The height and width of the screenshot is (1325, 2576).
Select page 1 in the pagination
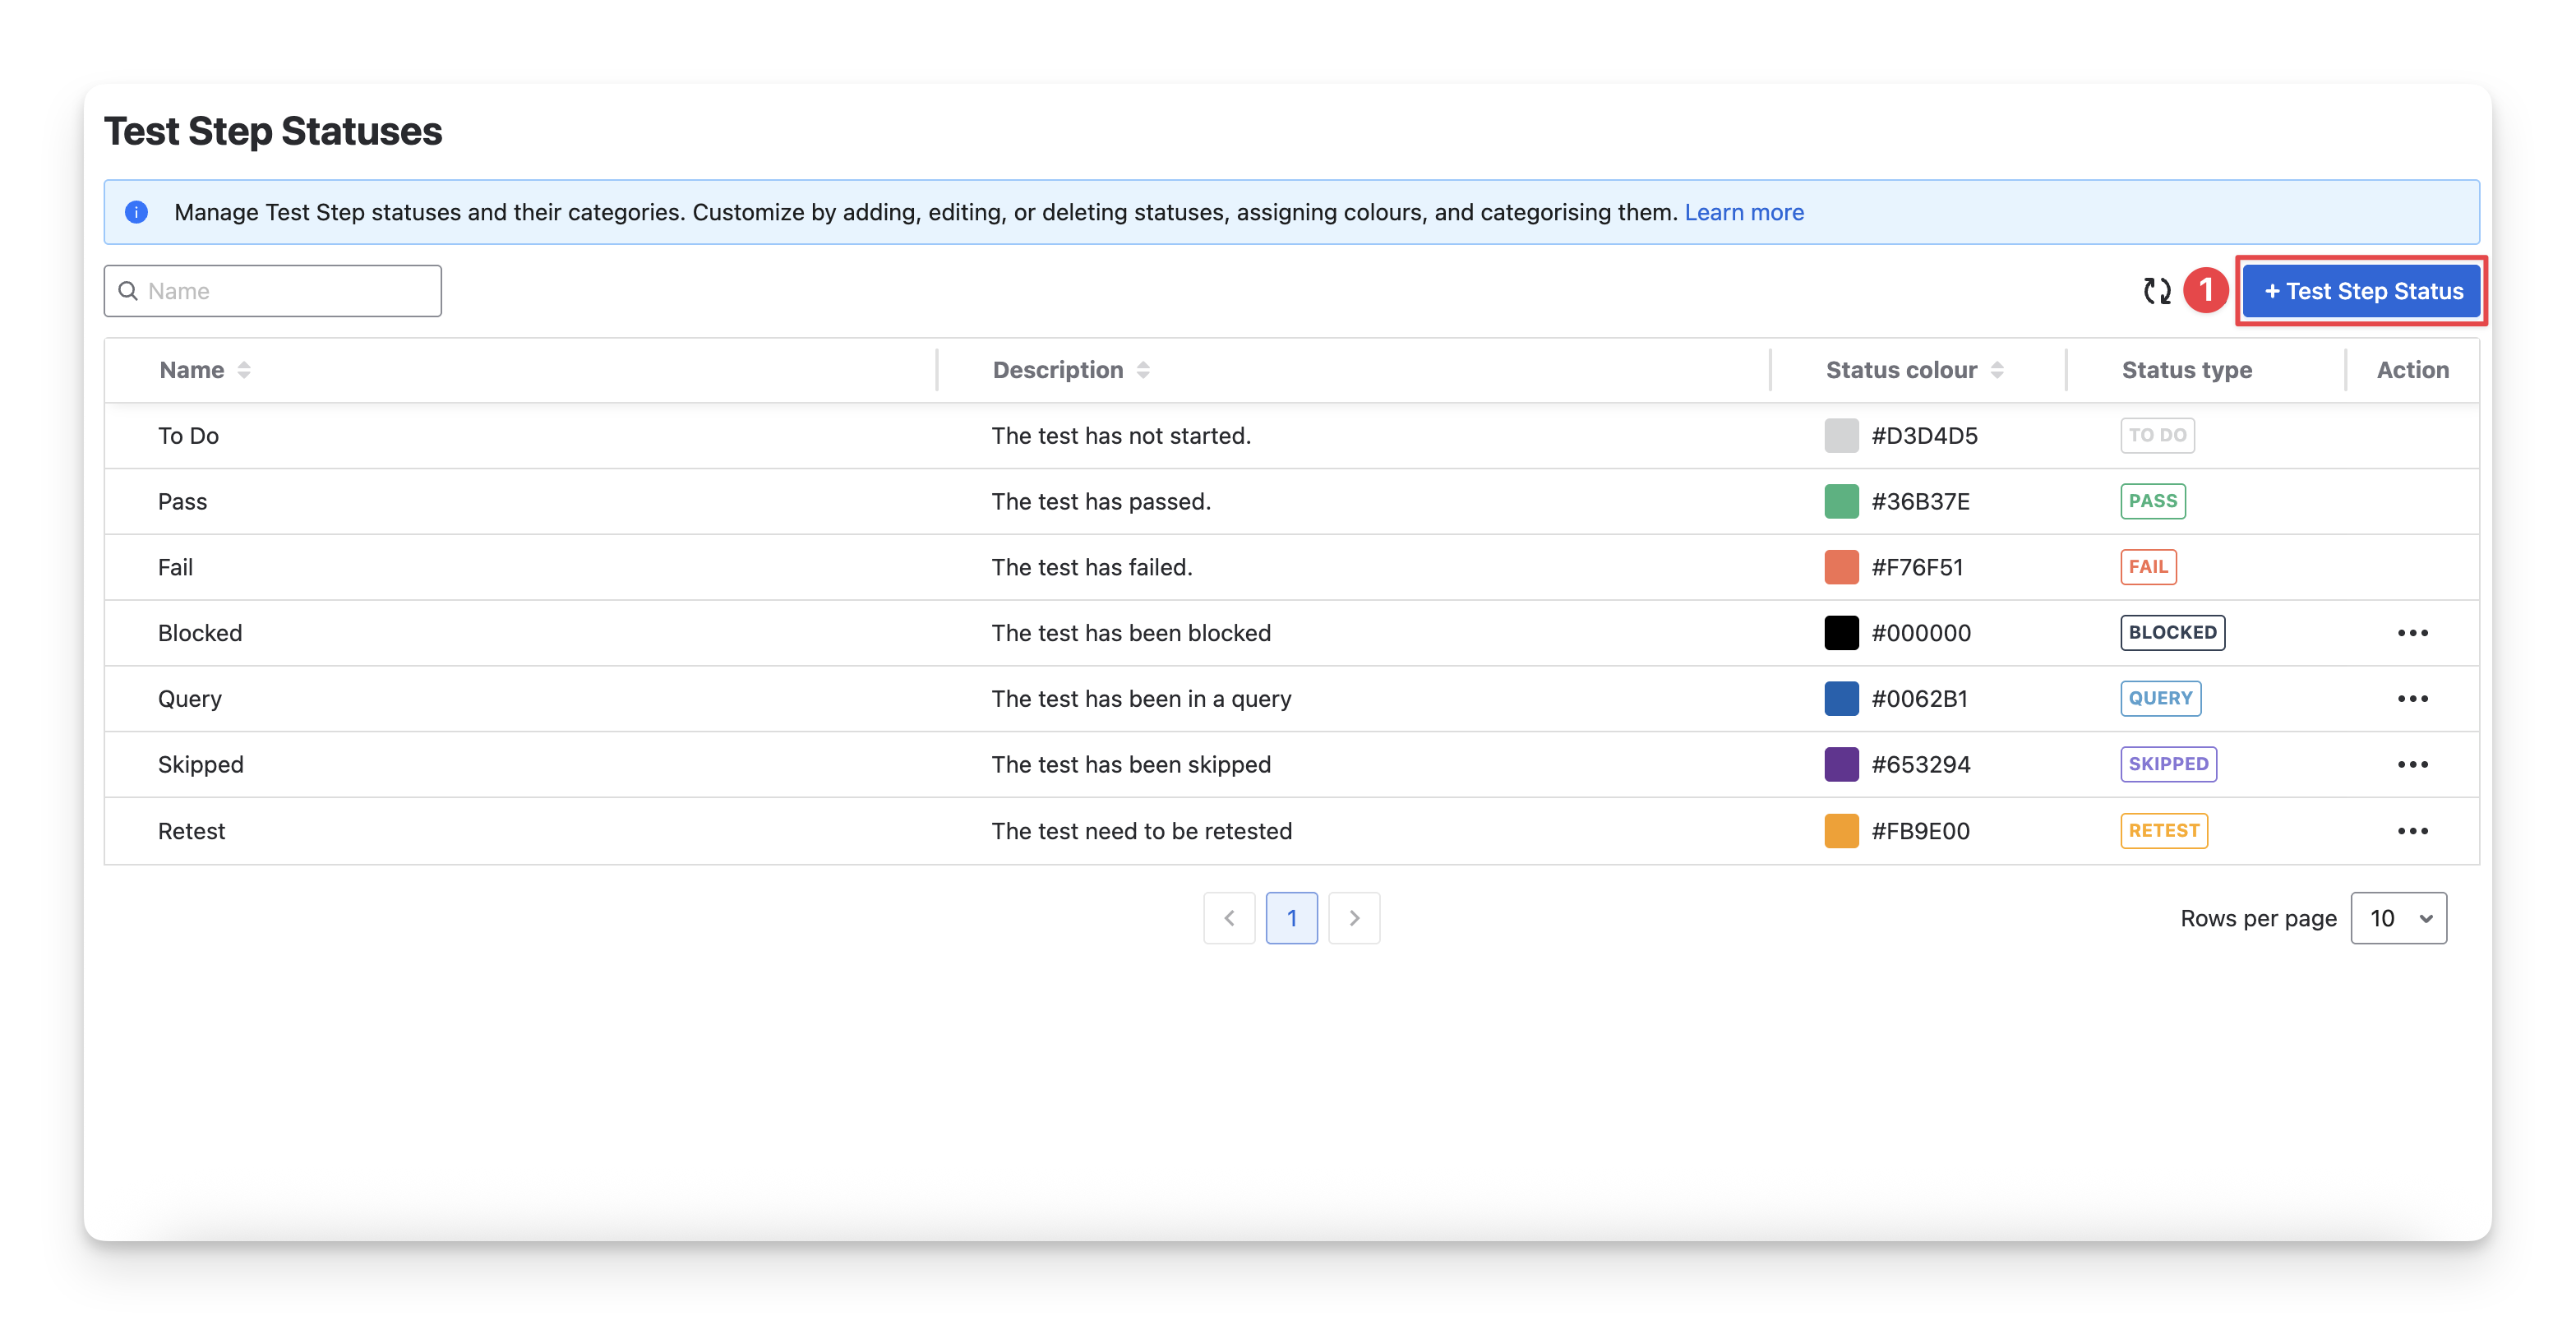pyautogui.click(x=1291, y=918)
